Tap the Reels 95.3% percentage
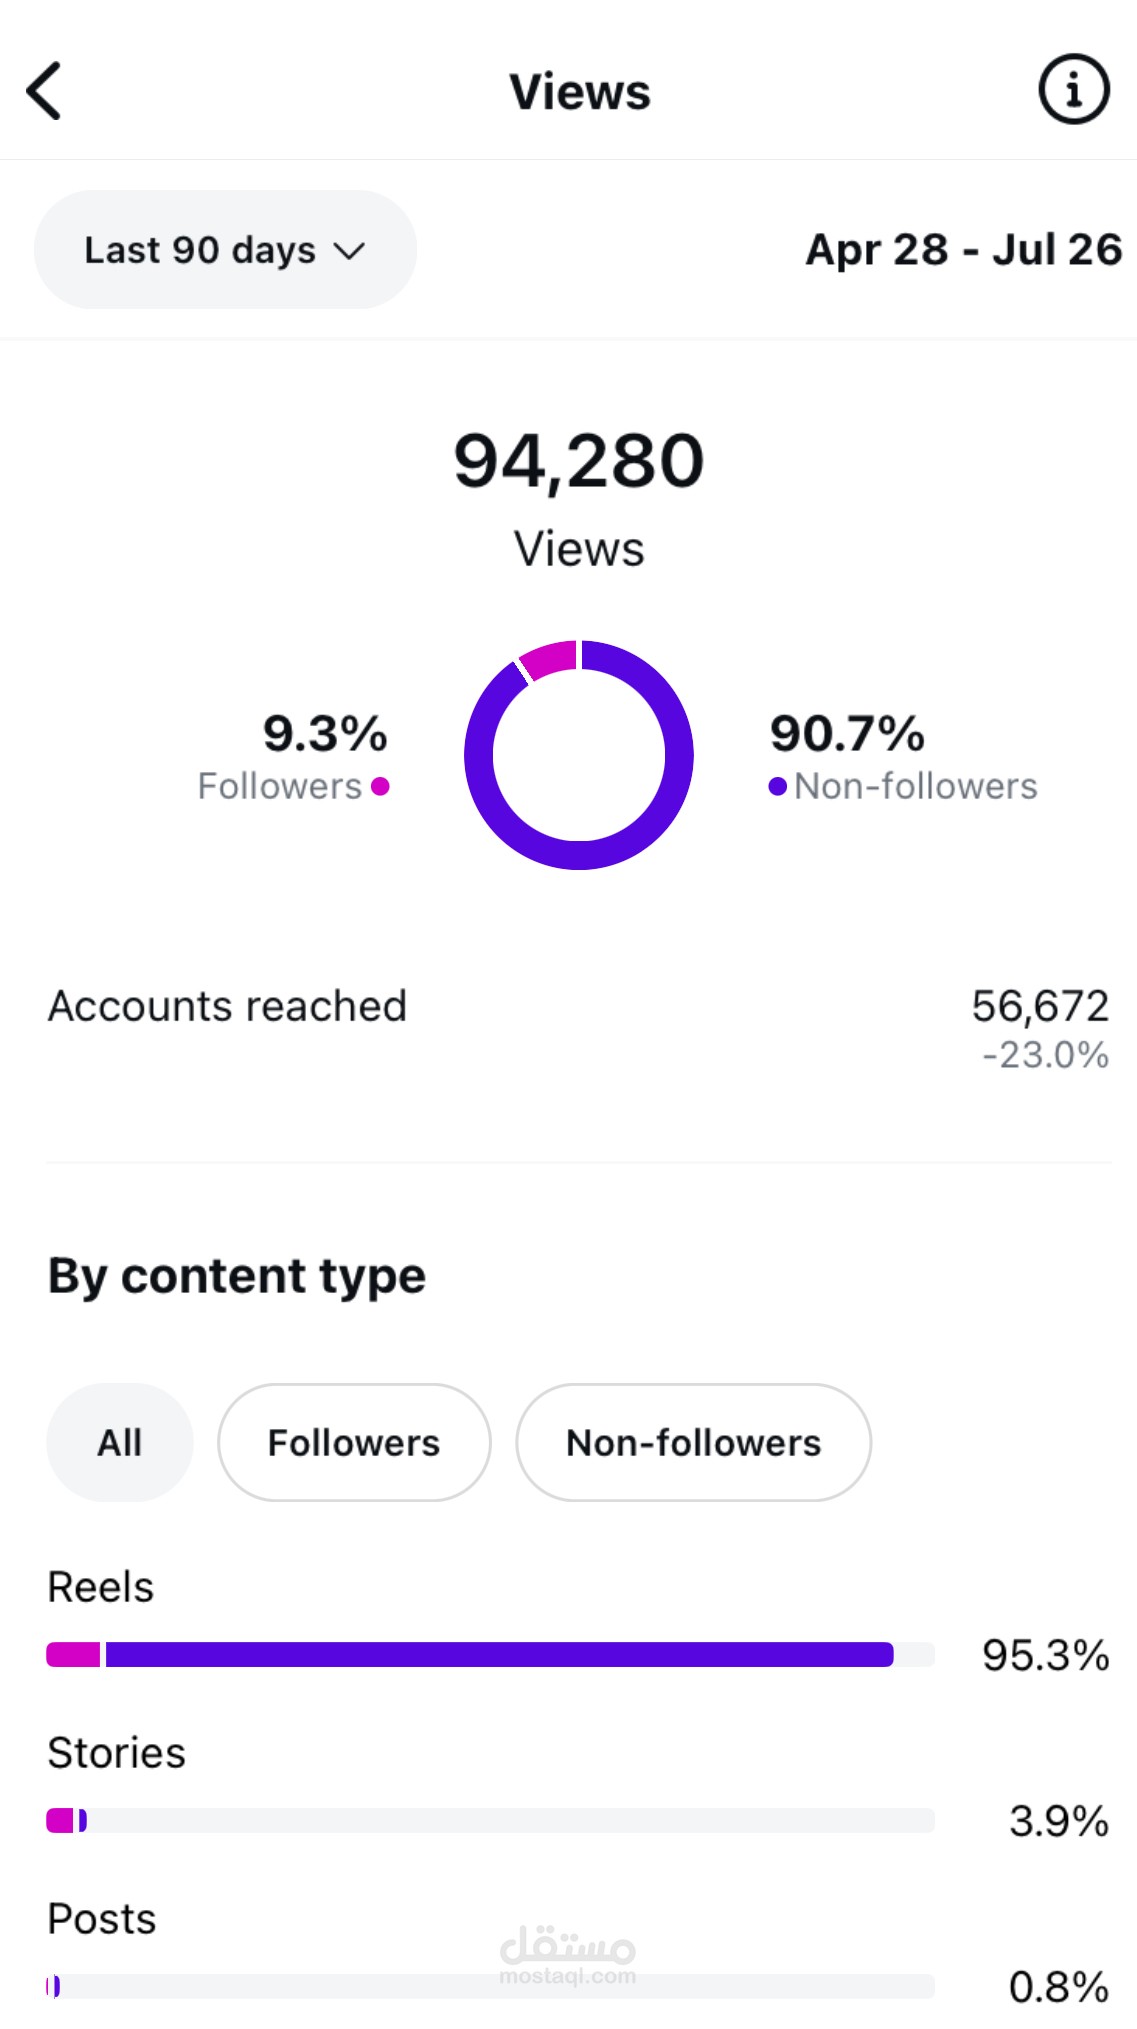The height and width of the screenshot is (2029, 1137). [x=1046, y=1655]
